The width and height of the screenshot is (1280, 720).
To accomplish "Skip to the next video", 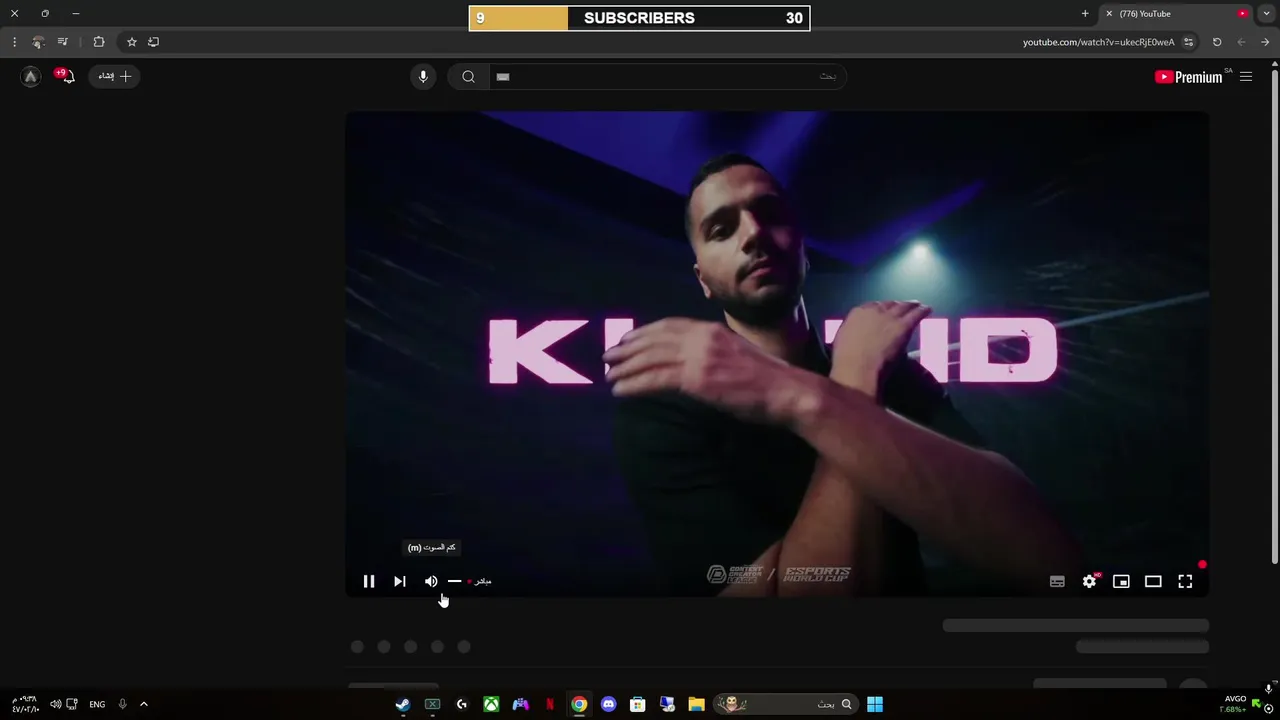I will coord(400,581).
